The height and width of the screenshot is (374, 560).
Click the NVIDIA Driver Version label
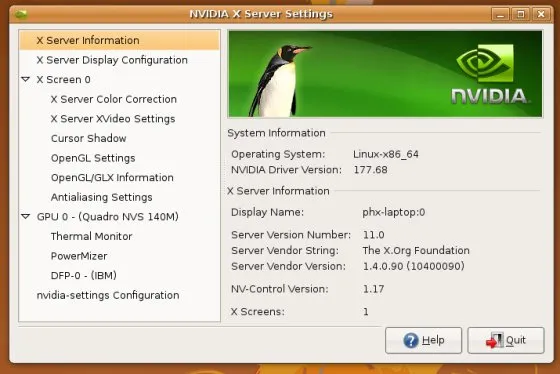pyautogui.click(x=286, y=170)
